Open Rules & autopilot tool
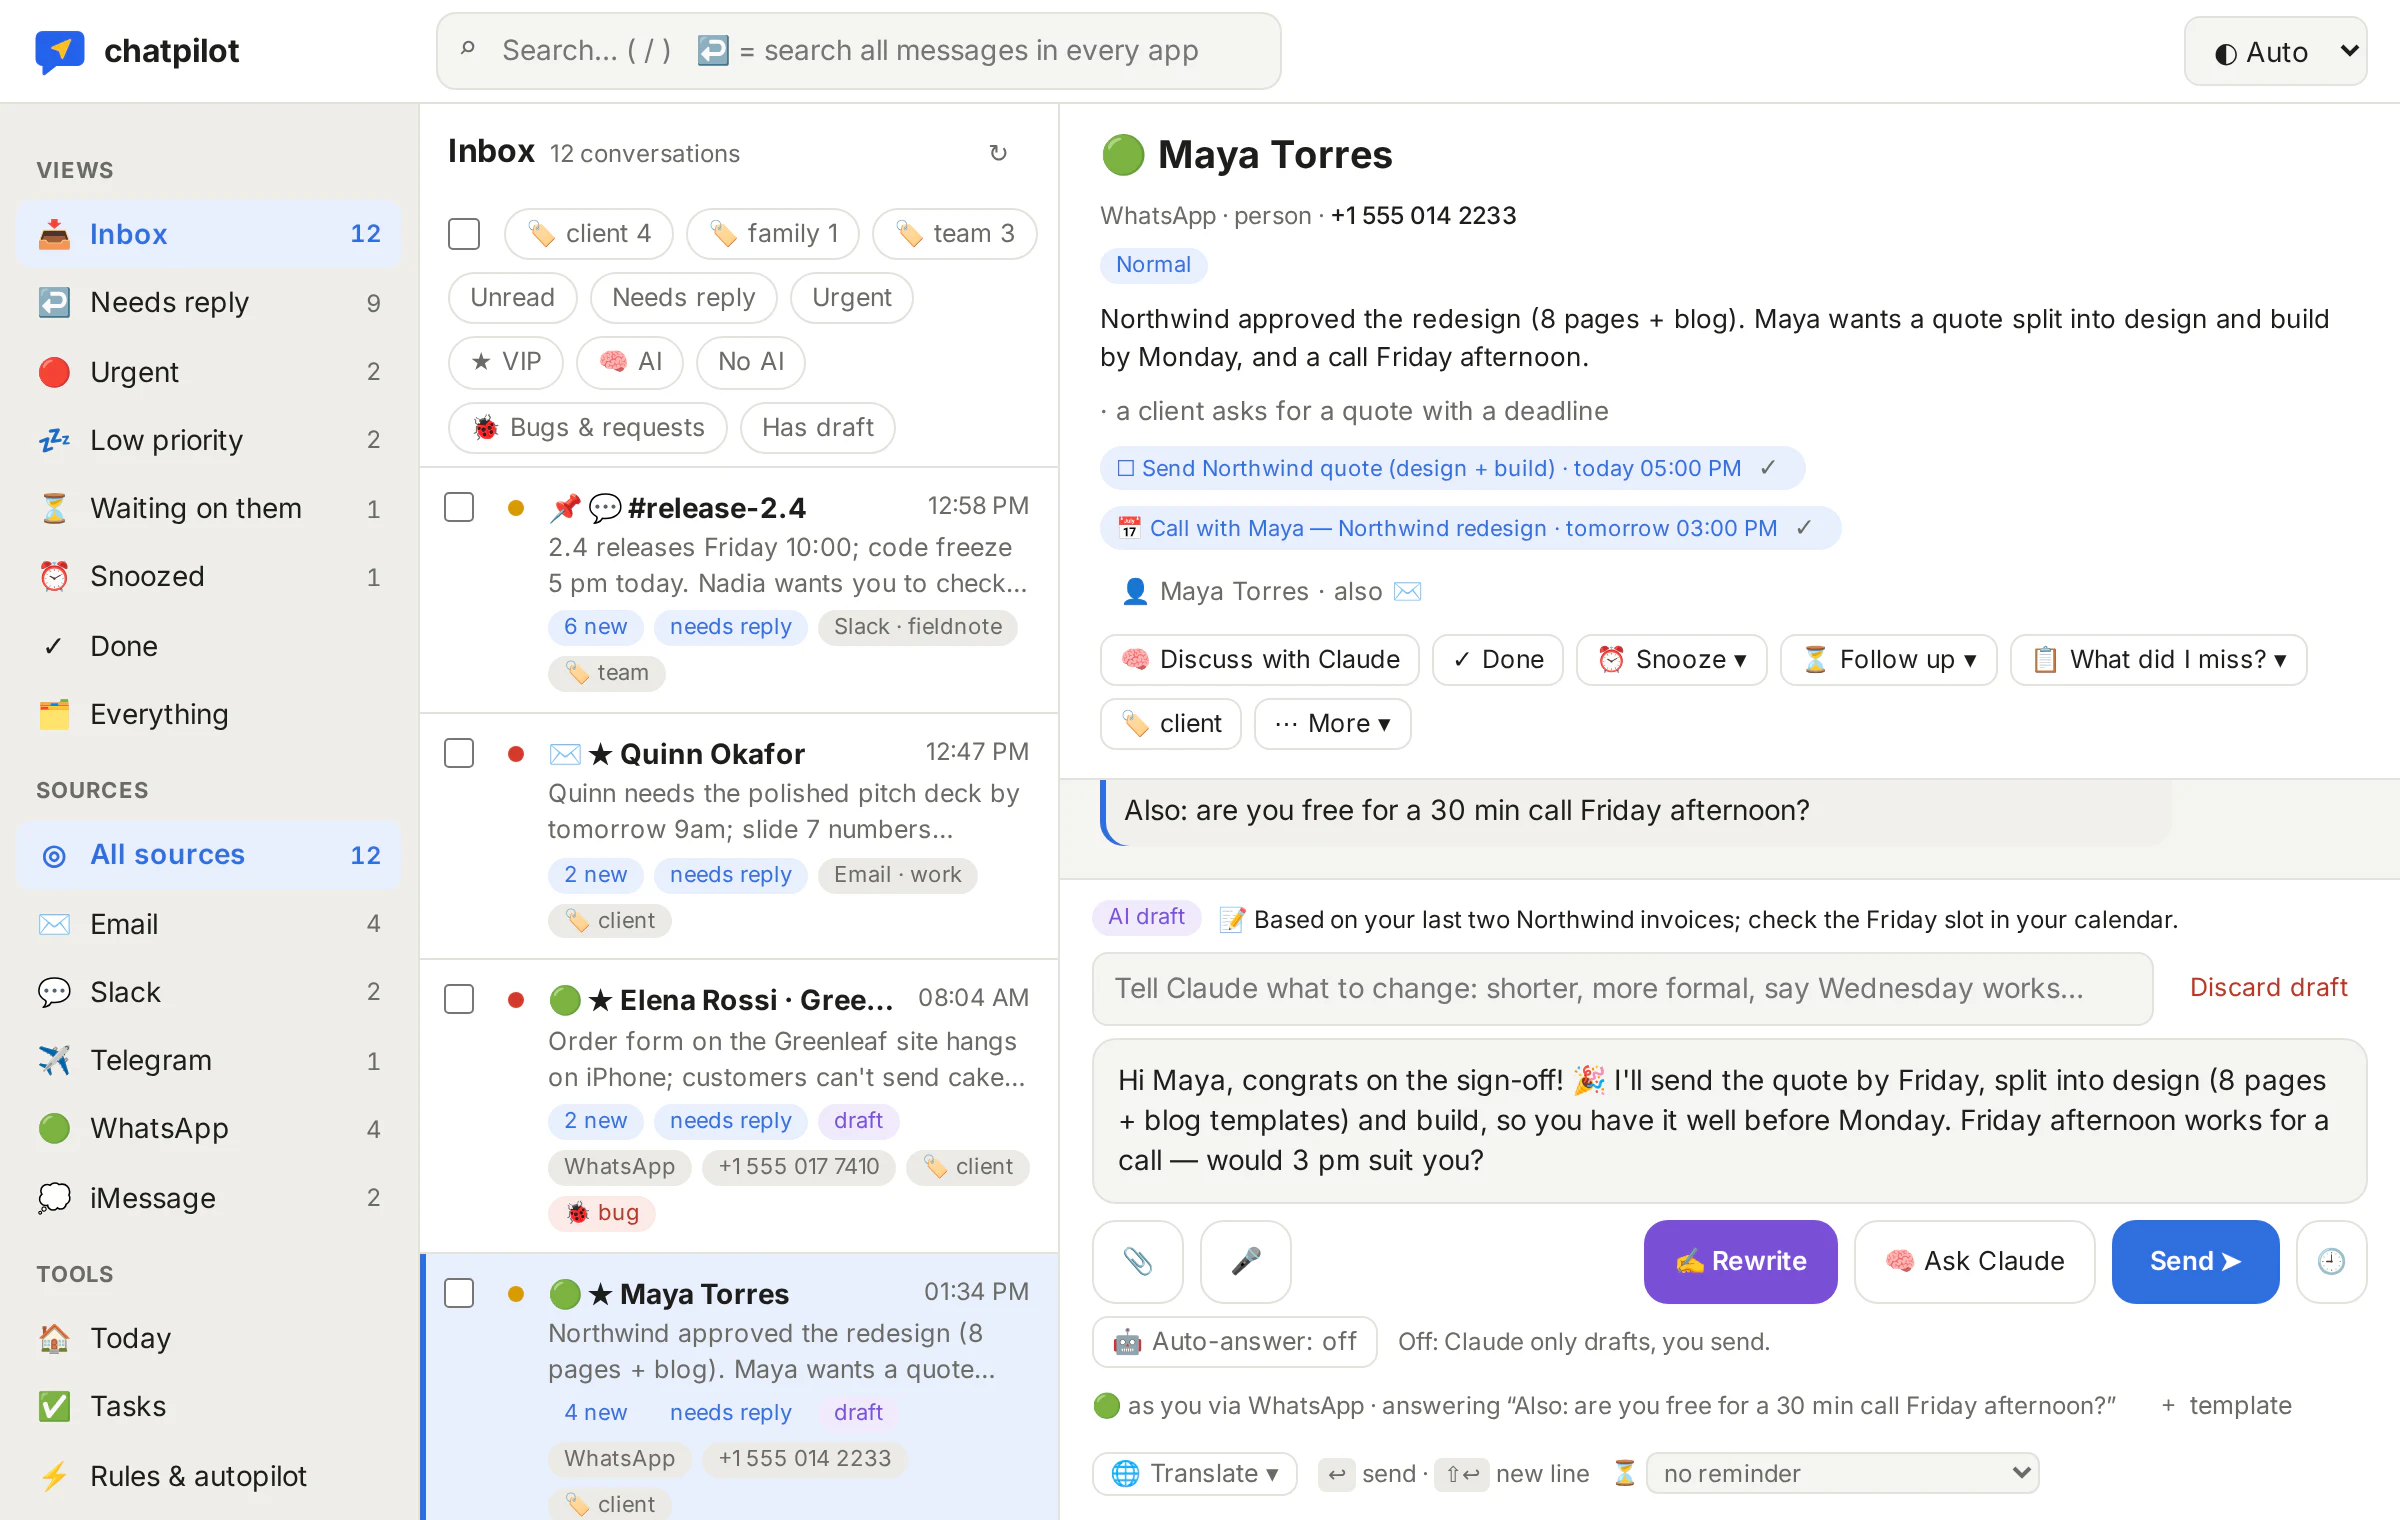This screenshot has width=2400, height=1520. [x=208, y=1476]
